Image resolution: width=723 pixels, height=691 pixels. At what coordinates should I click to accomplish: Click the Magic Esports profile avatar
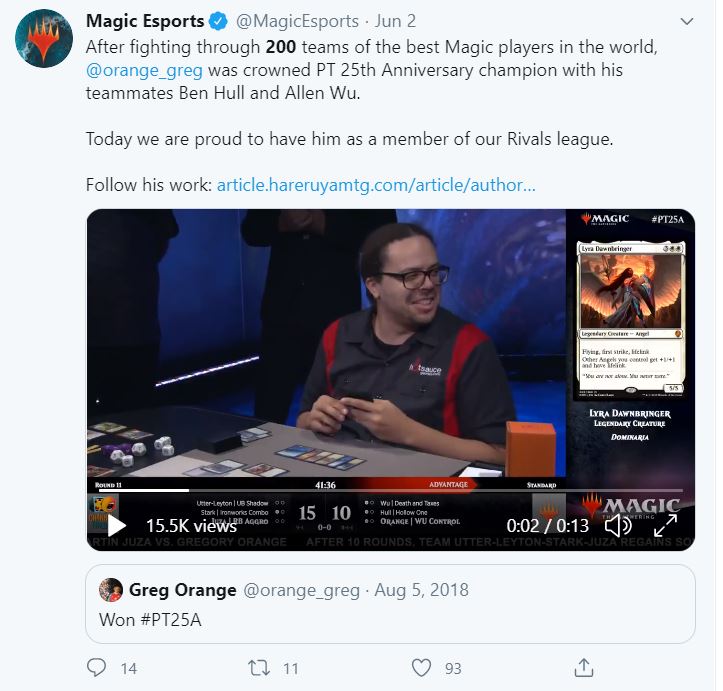coord(44,38)
